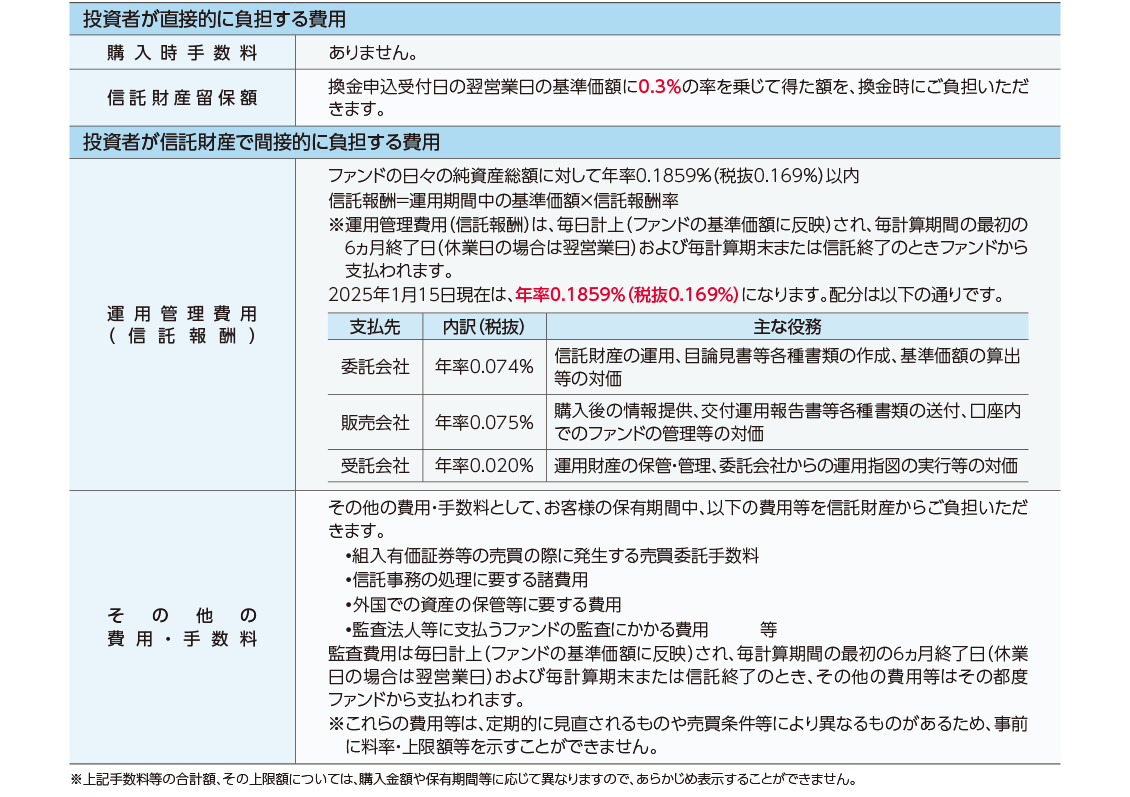Click the 信託報酬=運用期間中の基準価額×信託報酬率 formula line
The width and height of the screenshot is (1130, 797).
(x=503, y=199)
